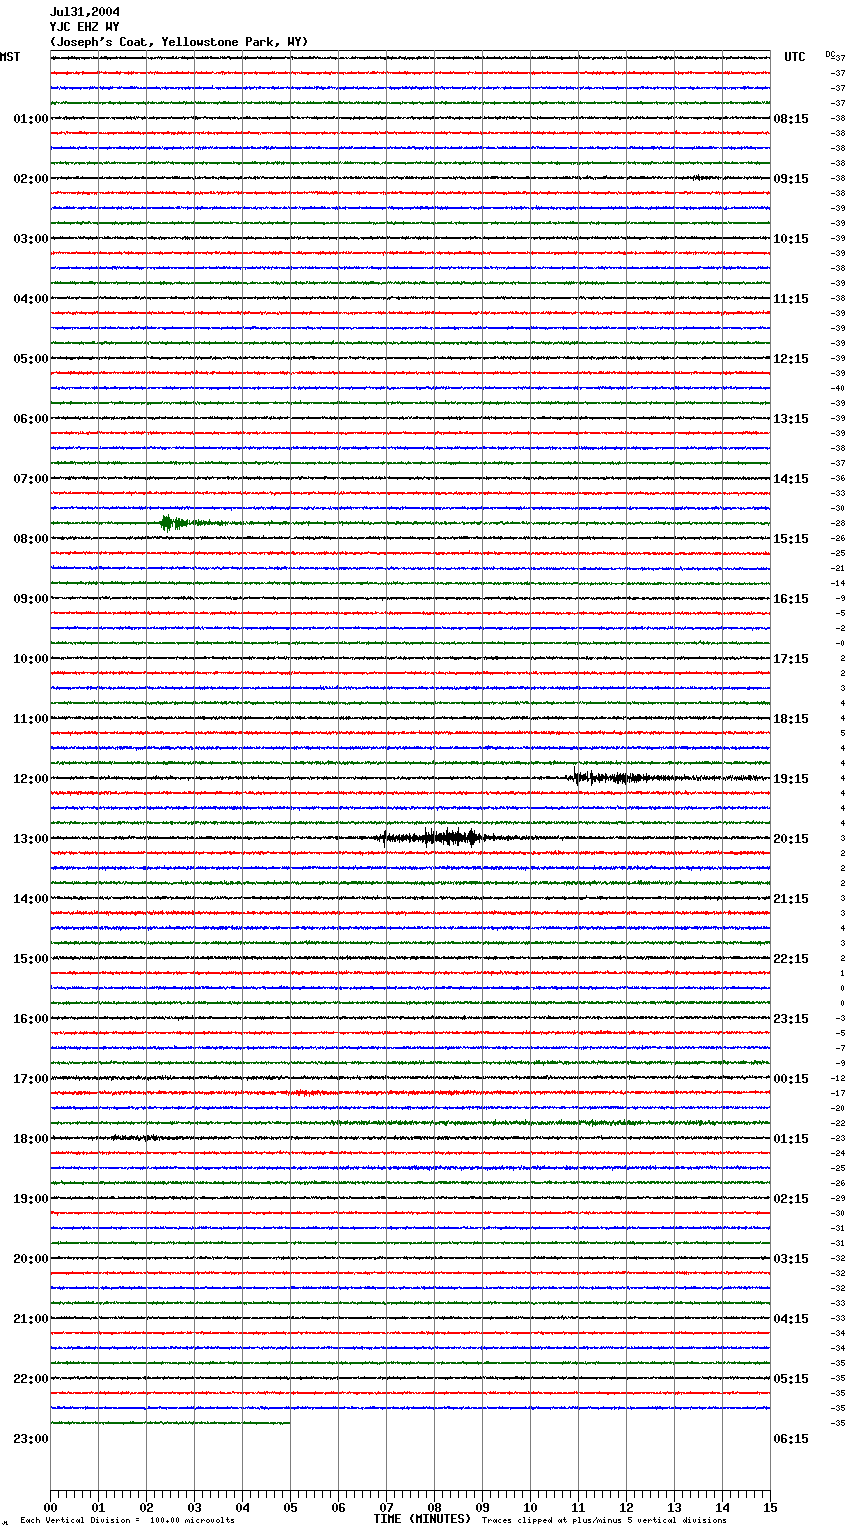Click the MST timezone header label

click(x=10, y=57)
